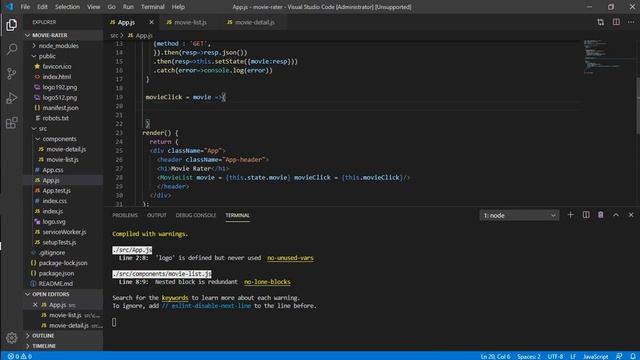The image size is (640, 360).
Task: Collapse the Open Editors section
Action: click(51, 294)
